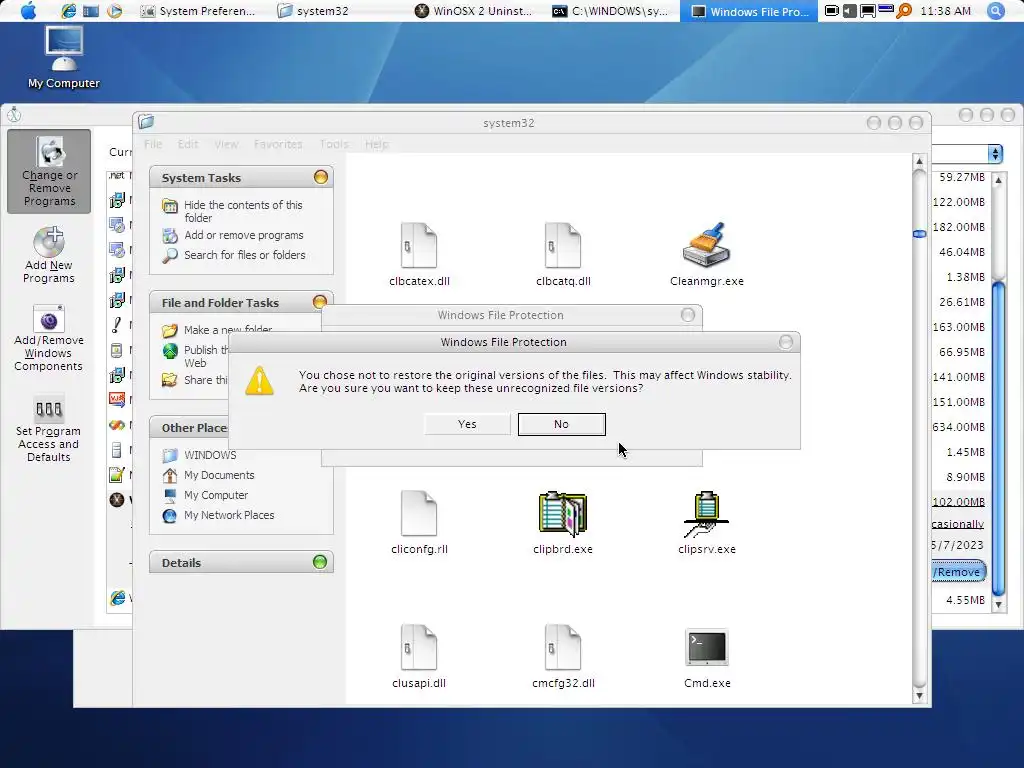Collapse the File and Folder Tasks panel

(x=320, y=302)
